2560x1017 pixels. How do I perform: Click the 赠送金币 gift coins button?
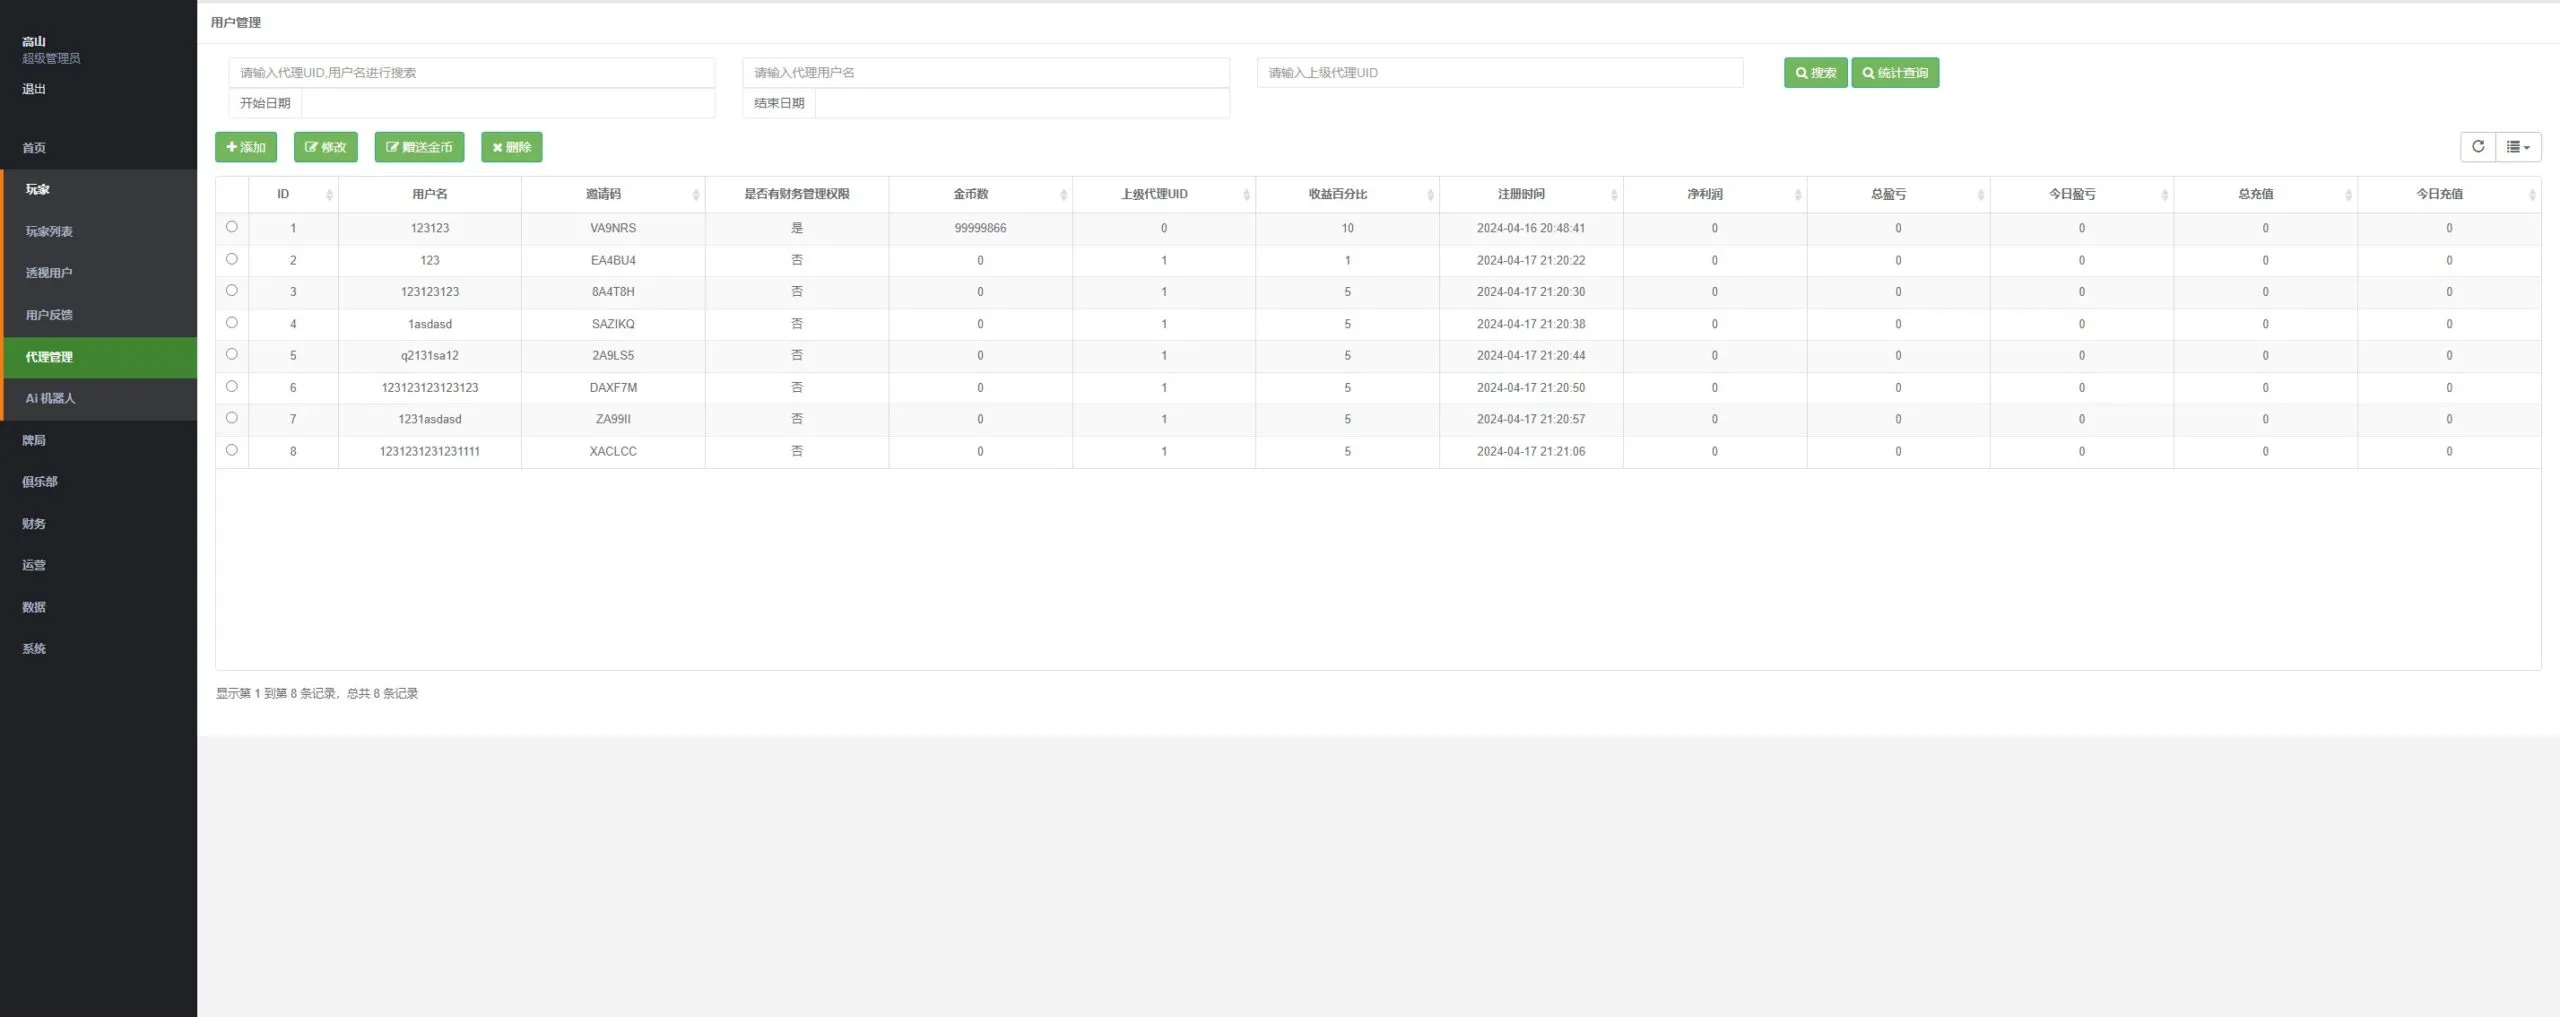click(x=419, y=147)
